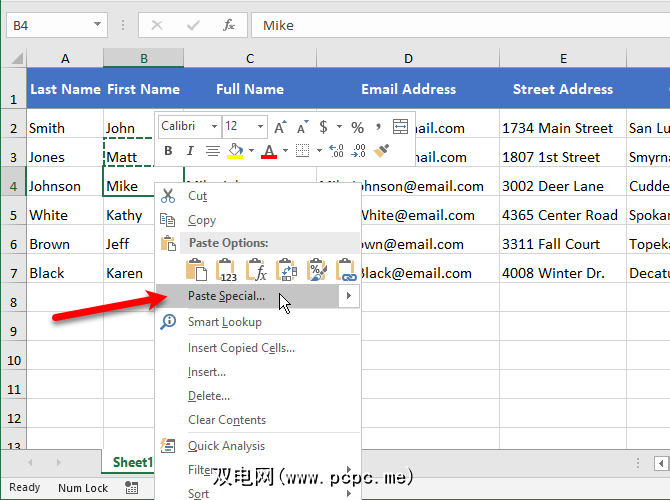Select column D header

click(x=408, y=58)
